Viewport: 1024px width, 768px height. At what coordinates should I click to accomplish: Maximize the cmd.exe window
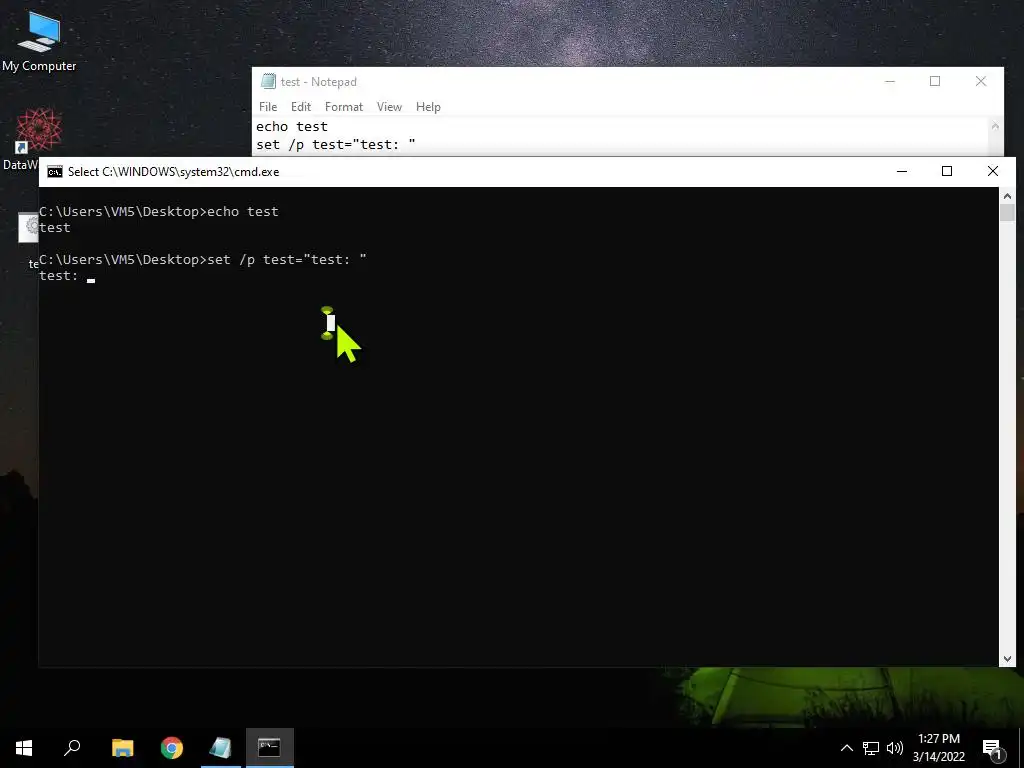(947, 171)
